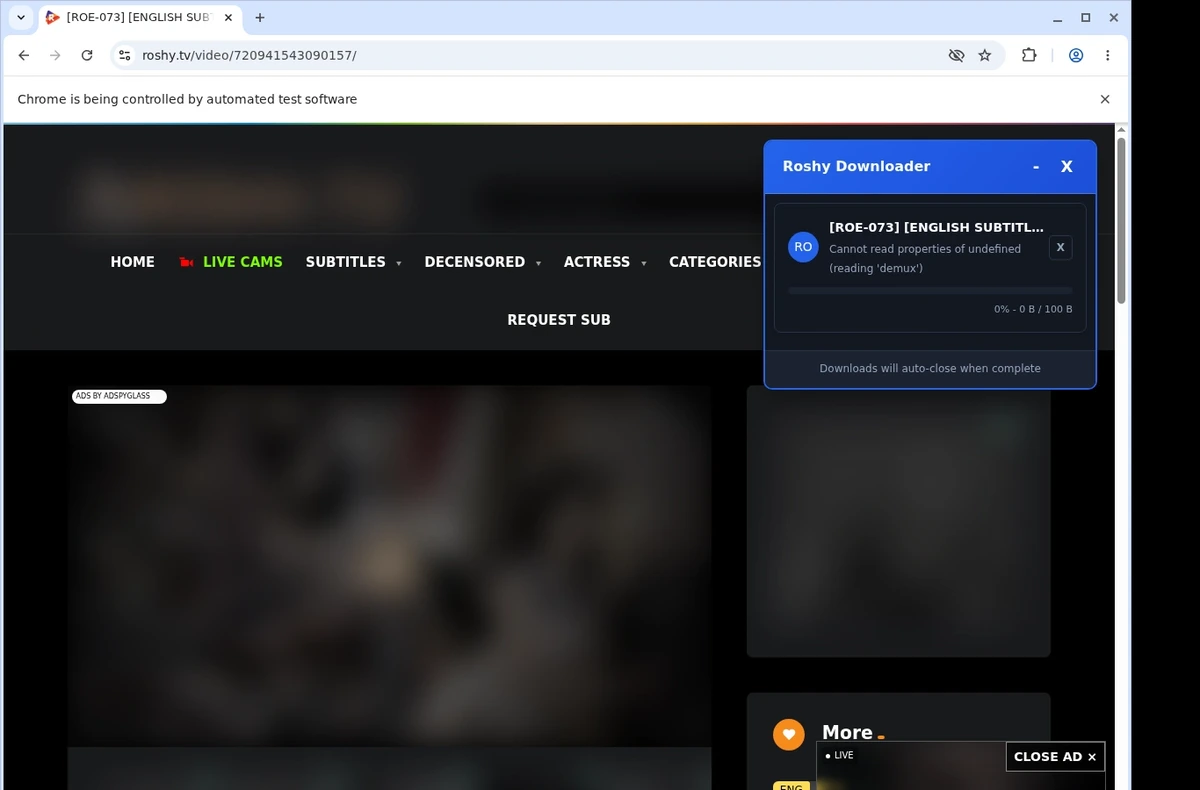
Task: Close the ROE-073 browser tab
Action: click(x=228, y=18)
